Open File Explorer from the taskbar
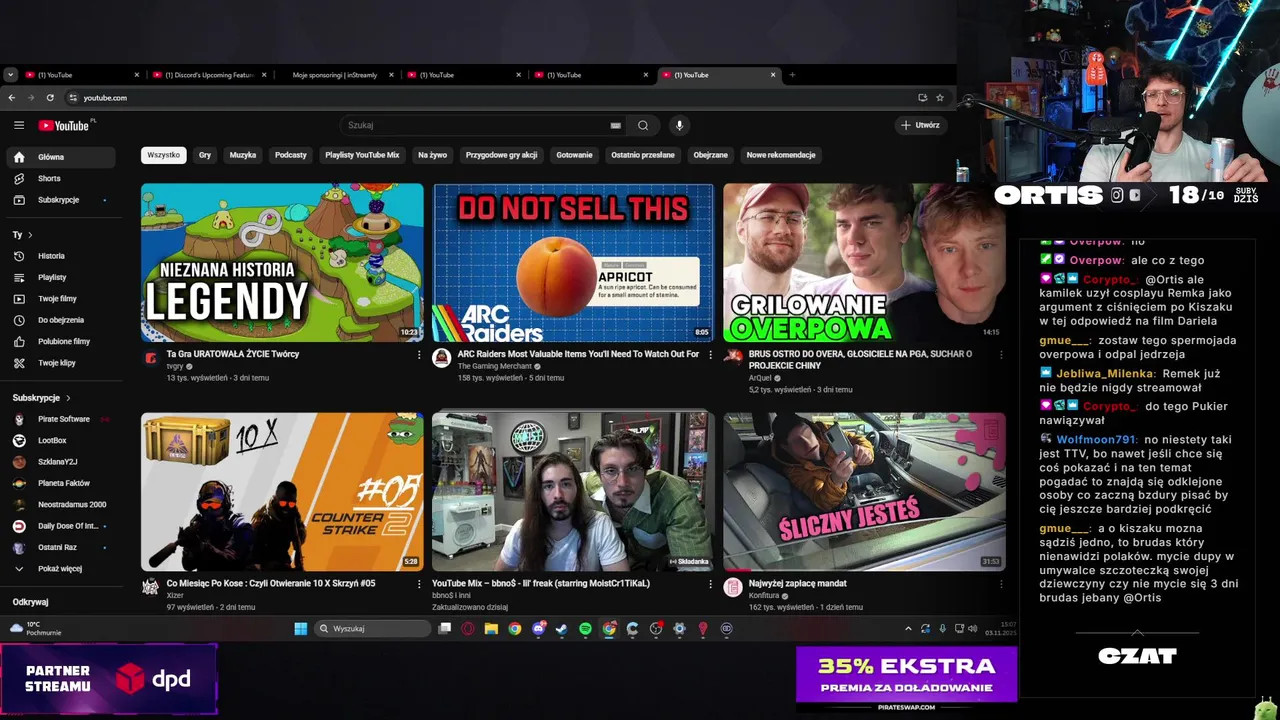Screen dimensions: 1280x720 click(x=491, y=629)
